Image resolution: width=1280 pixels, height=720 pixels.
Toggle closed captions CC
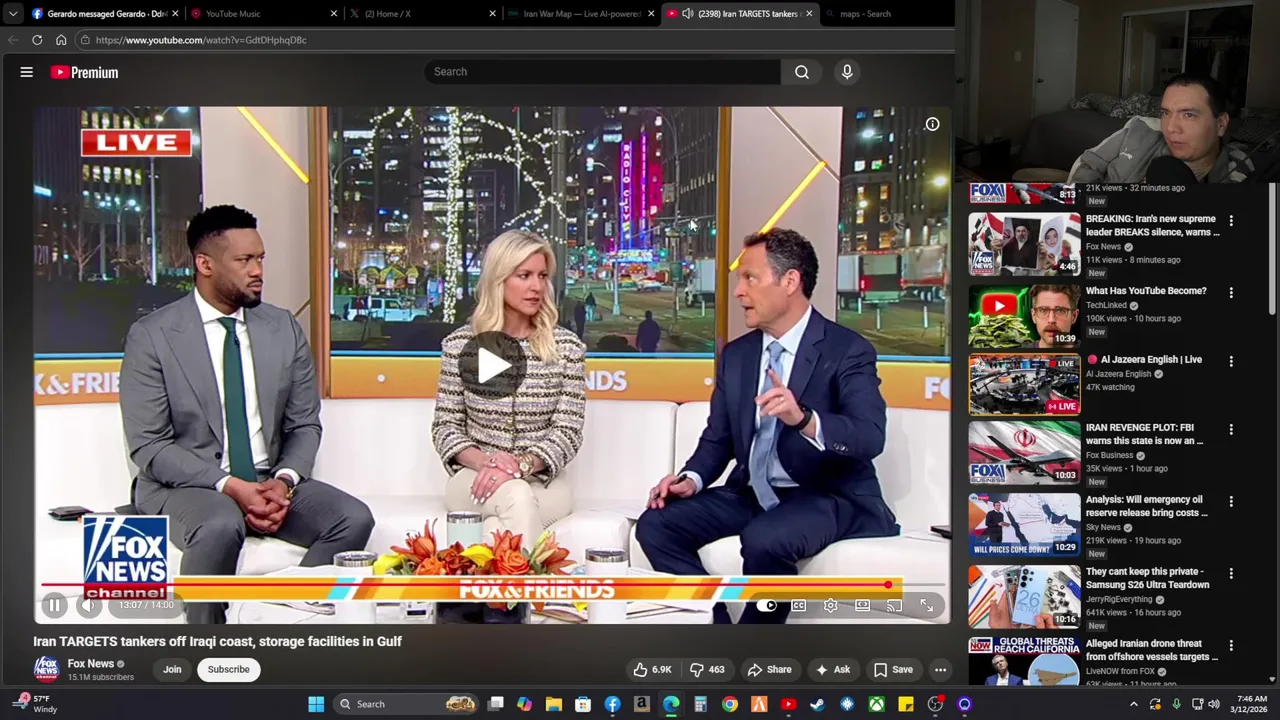(x=799, y=605)
